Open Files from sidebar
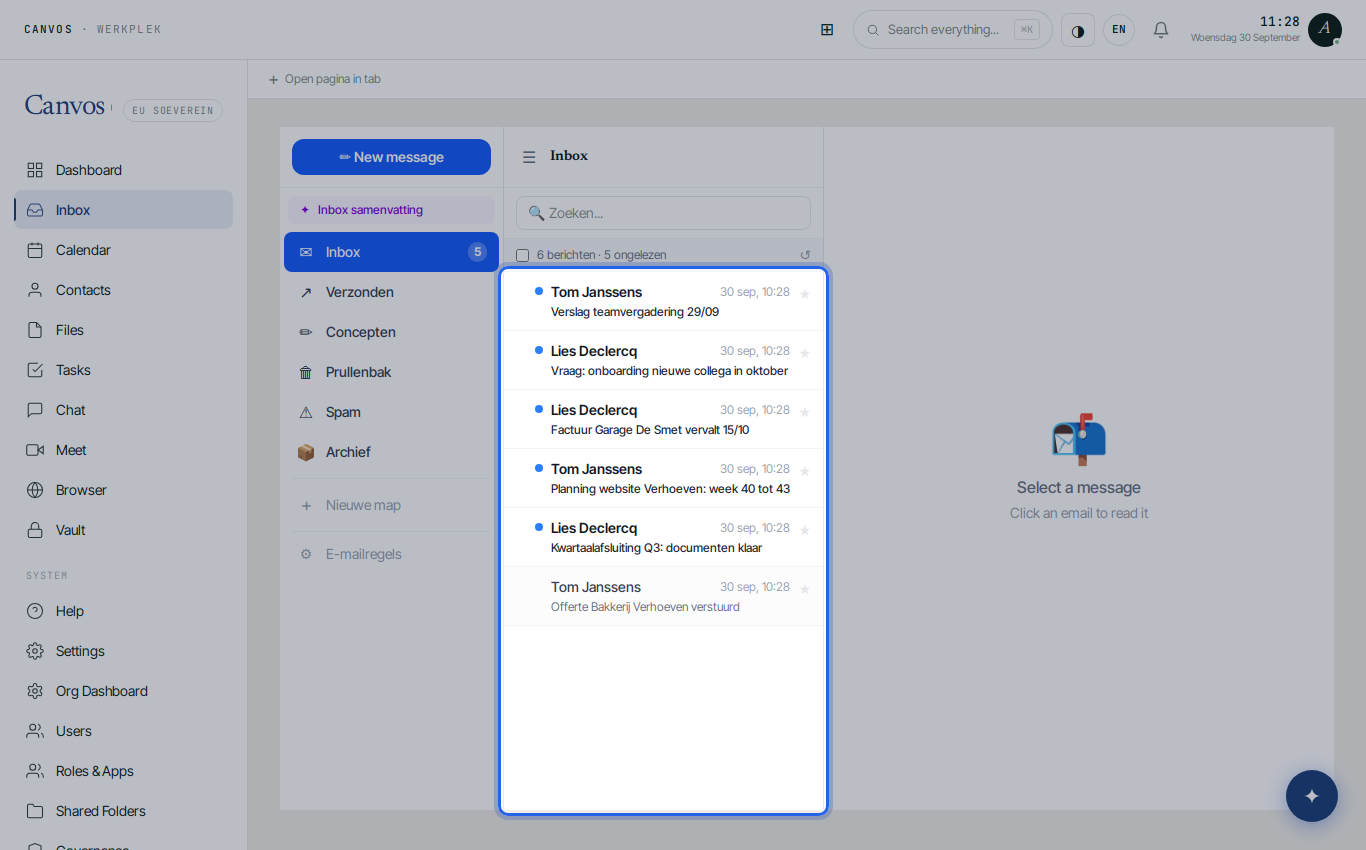 click(x=124, y=330)
